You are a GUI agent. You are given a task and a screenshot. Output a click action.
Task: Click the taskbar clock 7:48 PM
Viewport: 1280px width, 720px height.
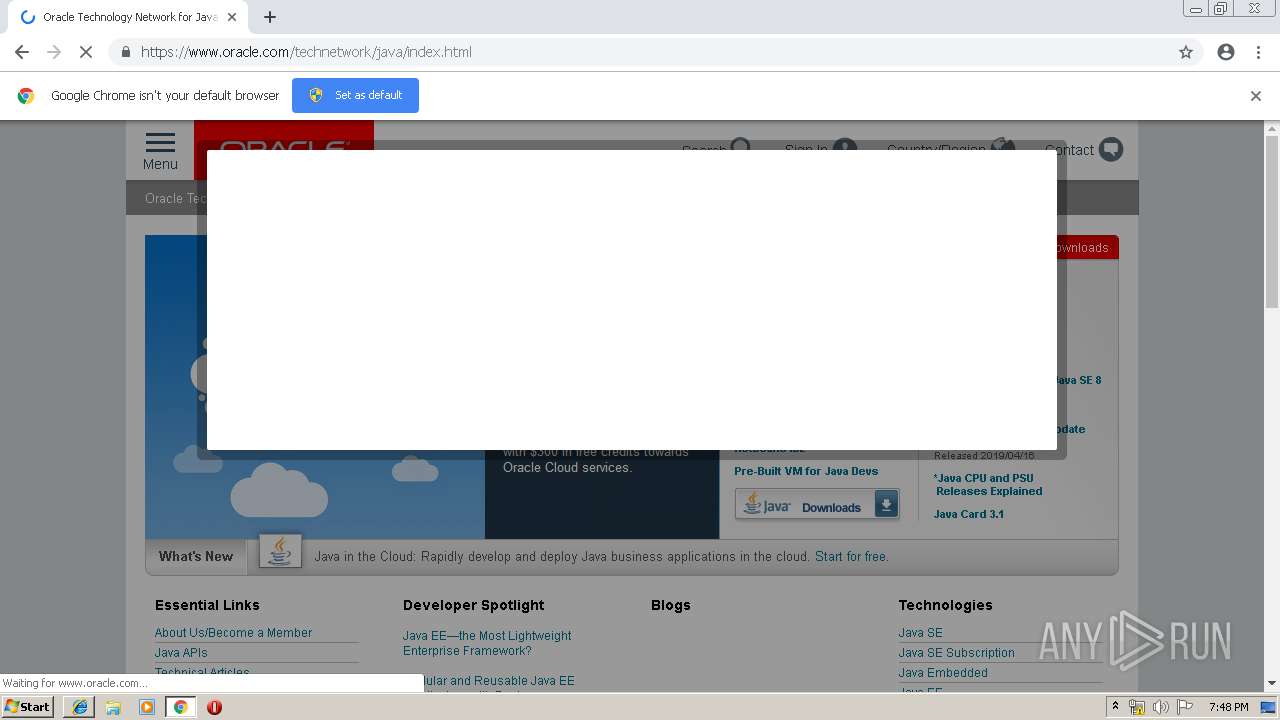click(1228, 707)
